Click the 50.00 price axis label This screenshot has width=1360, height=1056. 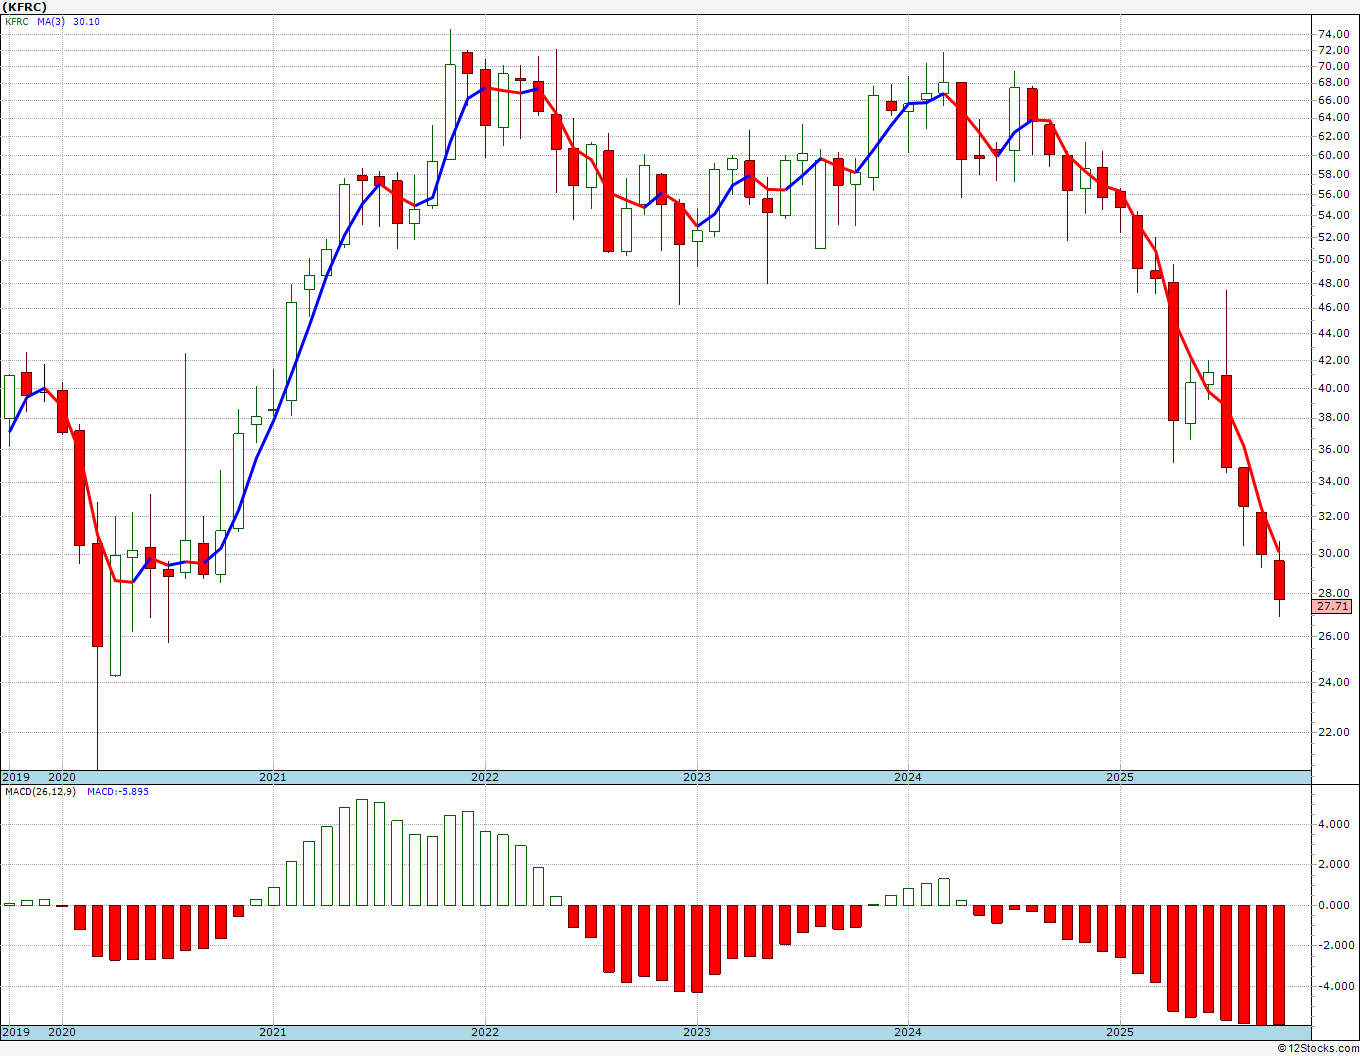1334,259
